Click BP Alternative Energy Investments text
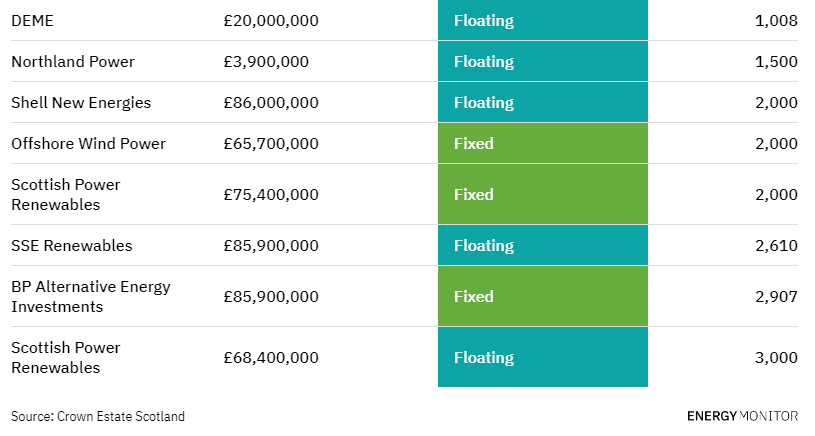Image resolution: width=815 pixels, height=436 pixels. tap(91, 297)
